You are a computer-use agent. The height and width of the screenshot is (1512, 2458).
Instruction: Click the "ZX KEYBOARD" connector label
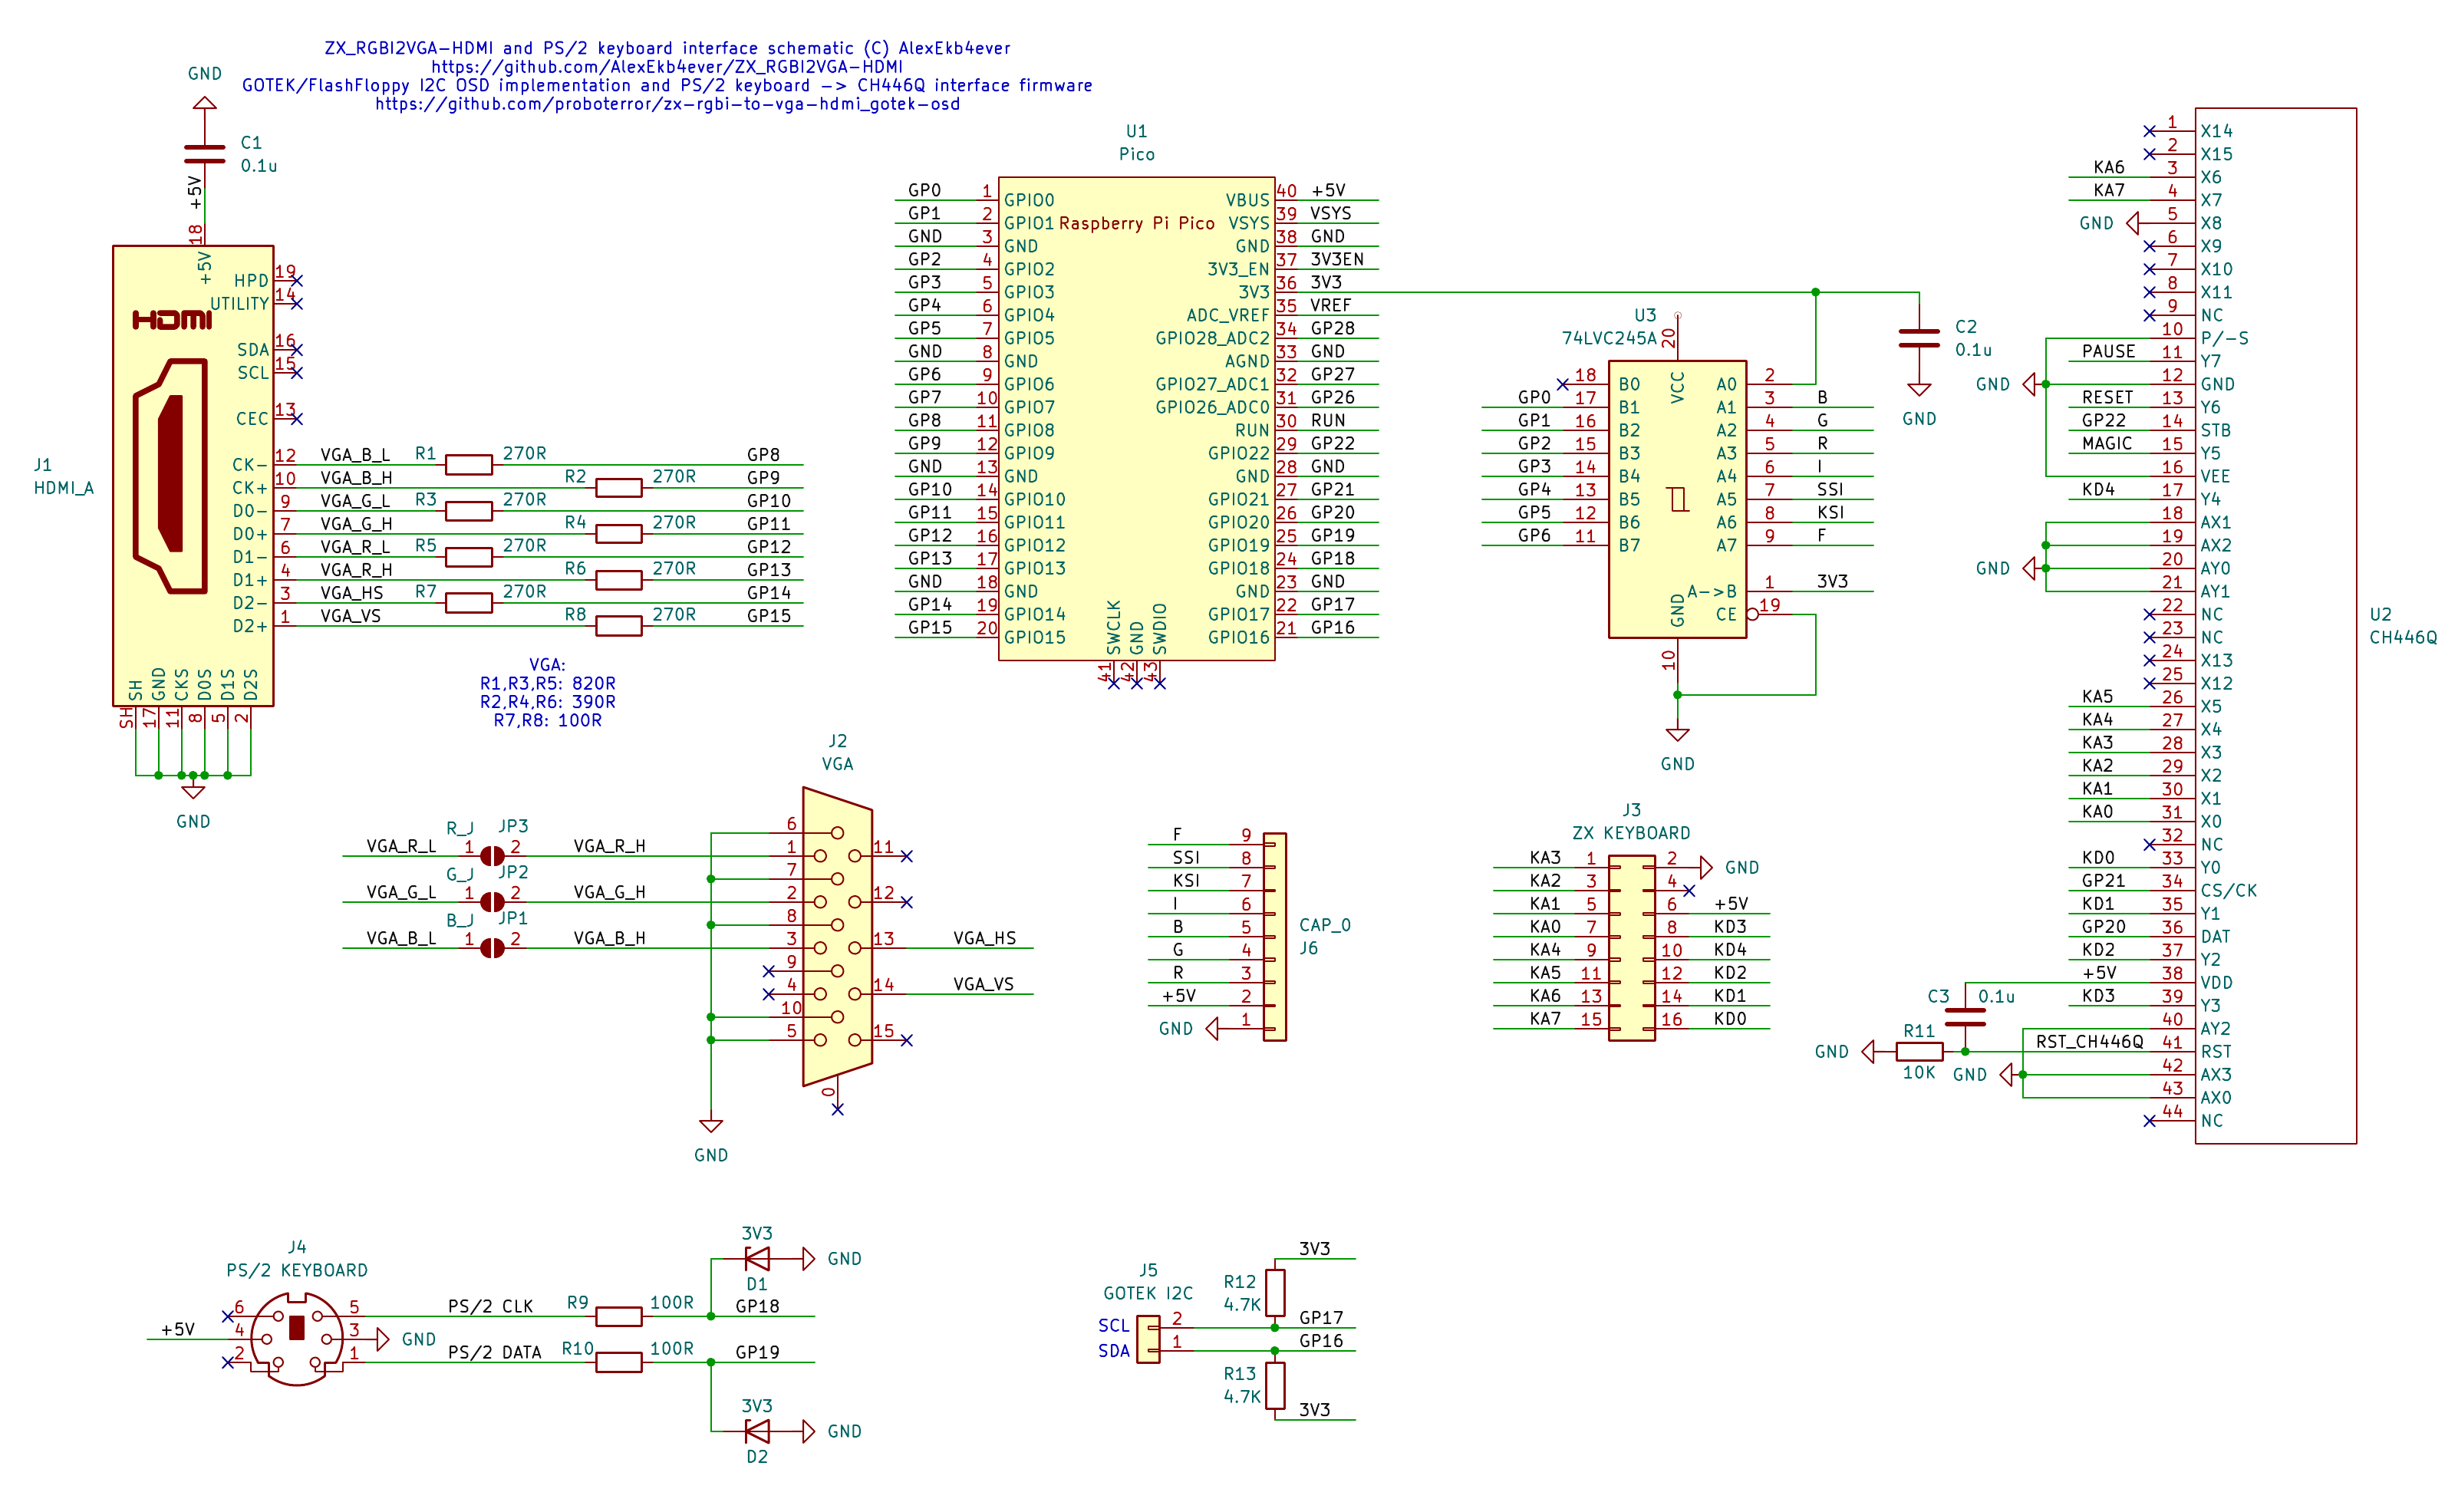(x=1631, y=833)
